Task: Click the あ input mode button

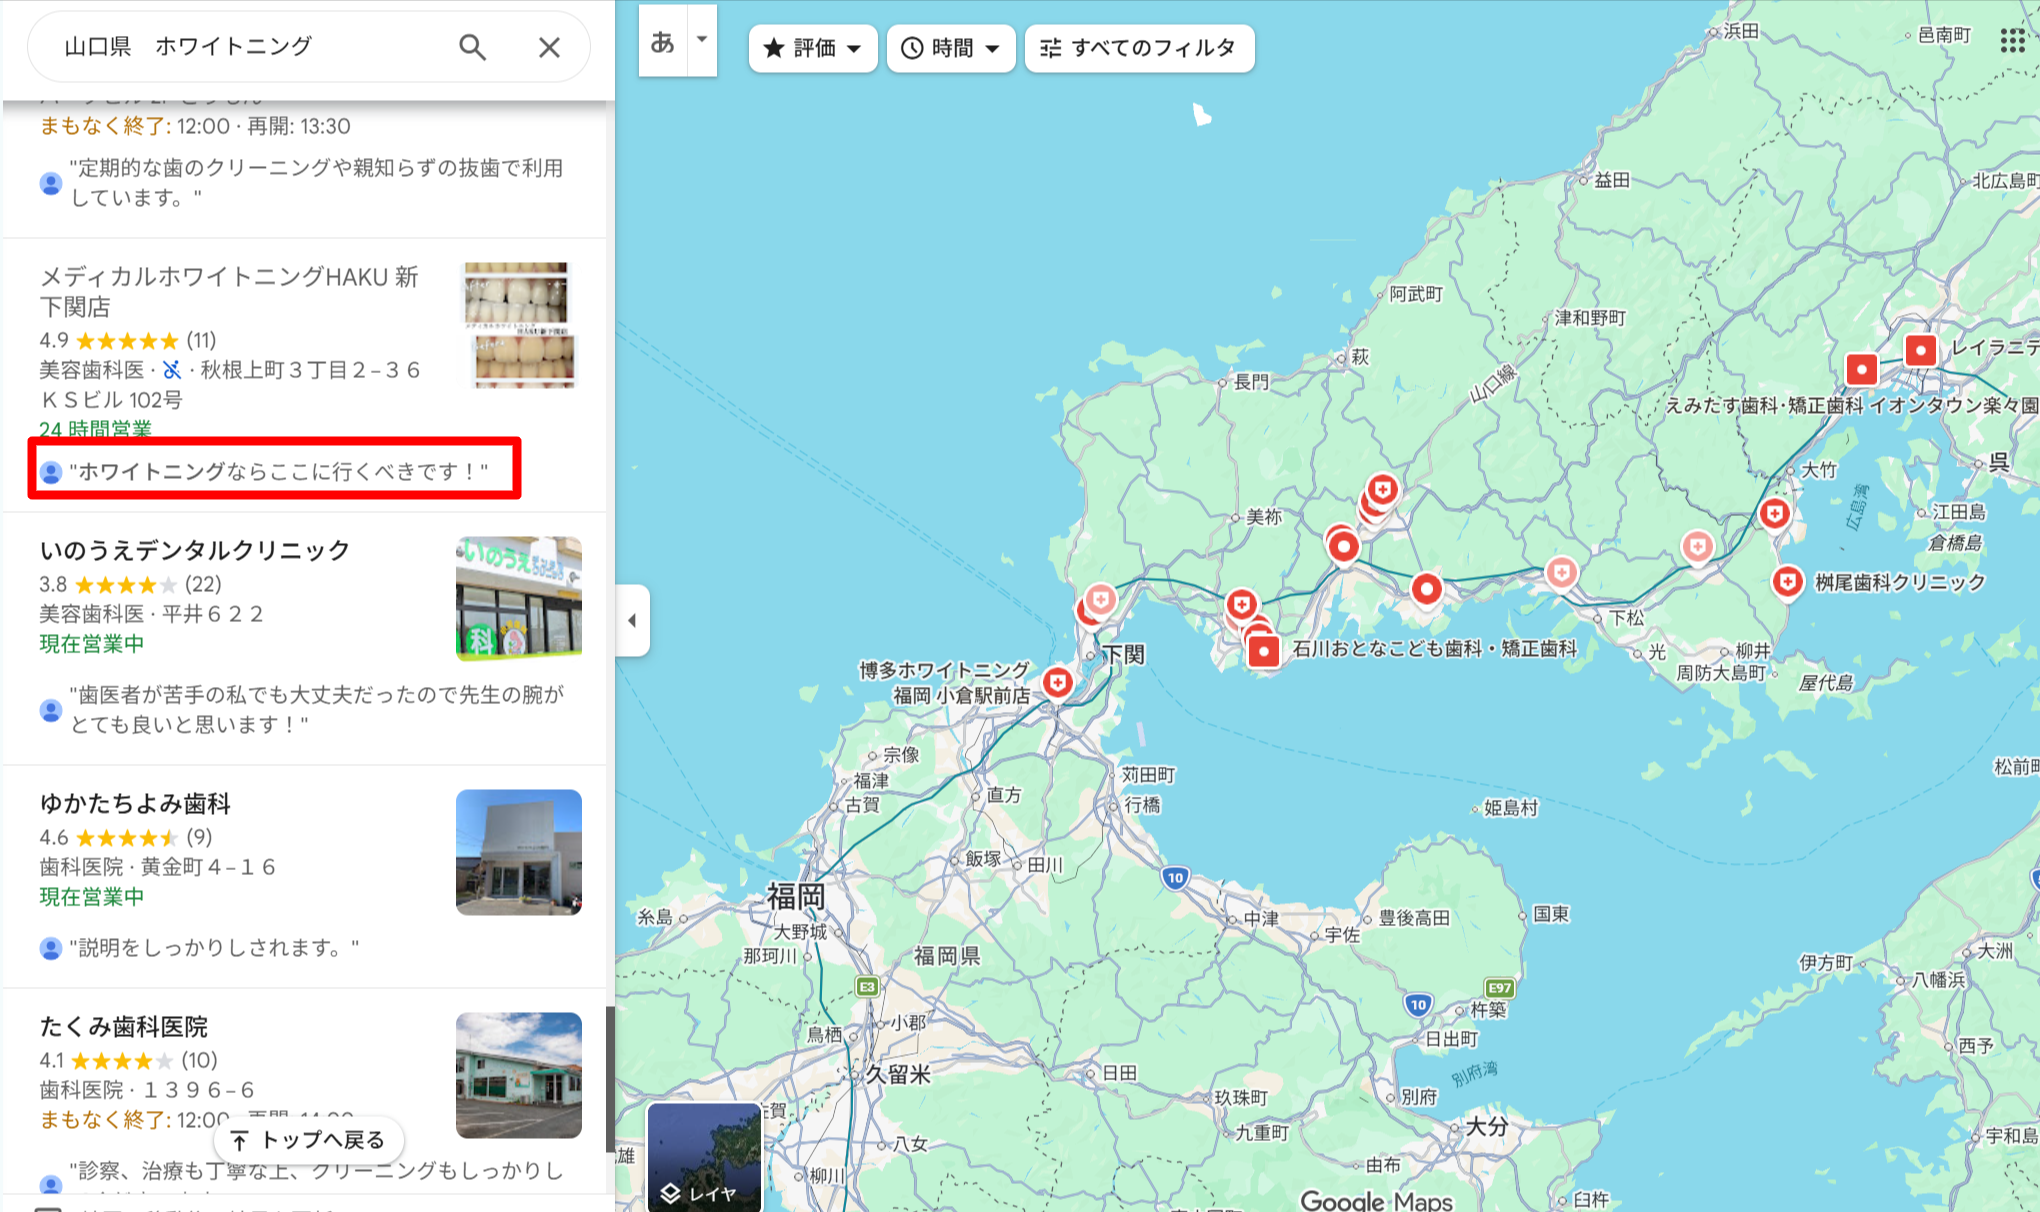Action: (662, 42)
